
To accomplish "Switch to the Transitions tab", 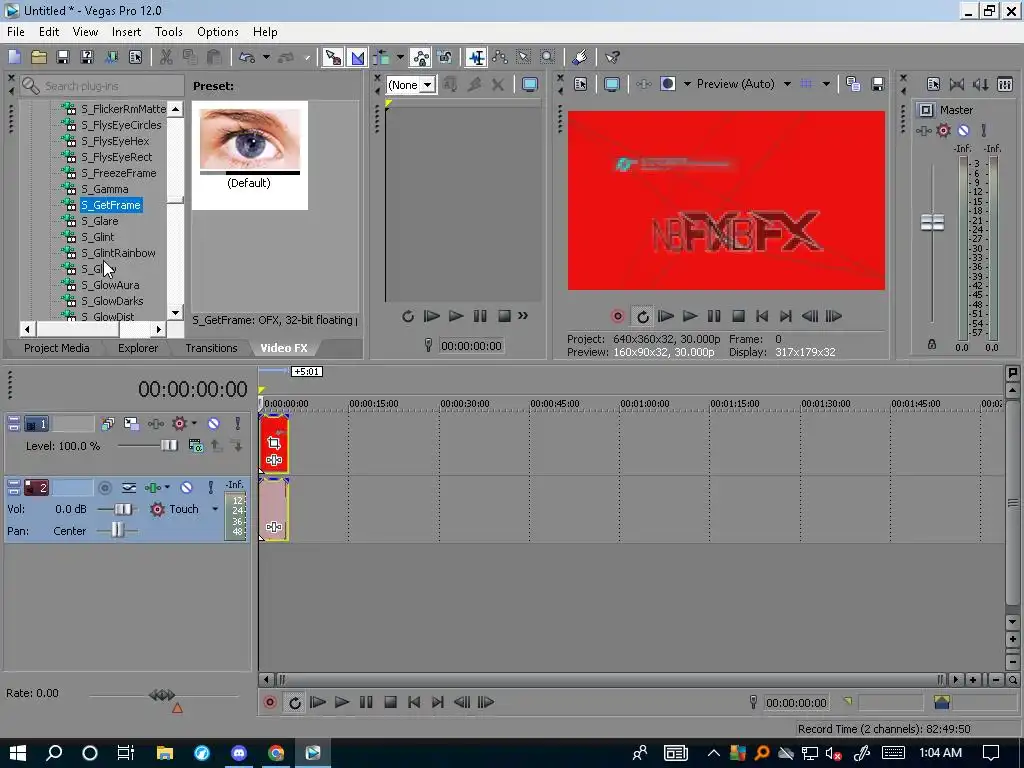I will click(212, 348).
